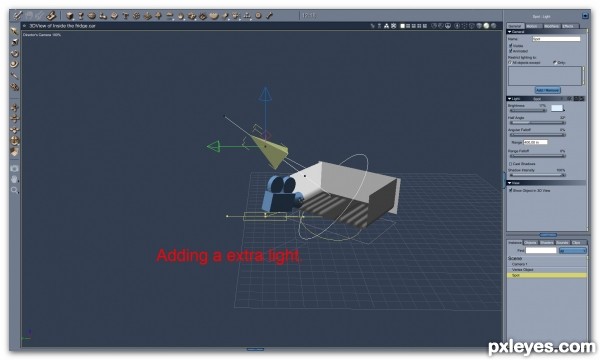This screenshot has width=600, height=360.
Task: Switch to the Effects tab
Action: pyautogui.click(x=569, y=26)
